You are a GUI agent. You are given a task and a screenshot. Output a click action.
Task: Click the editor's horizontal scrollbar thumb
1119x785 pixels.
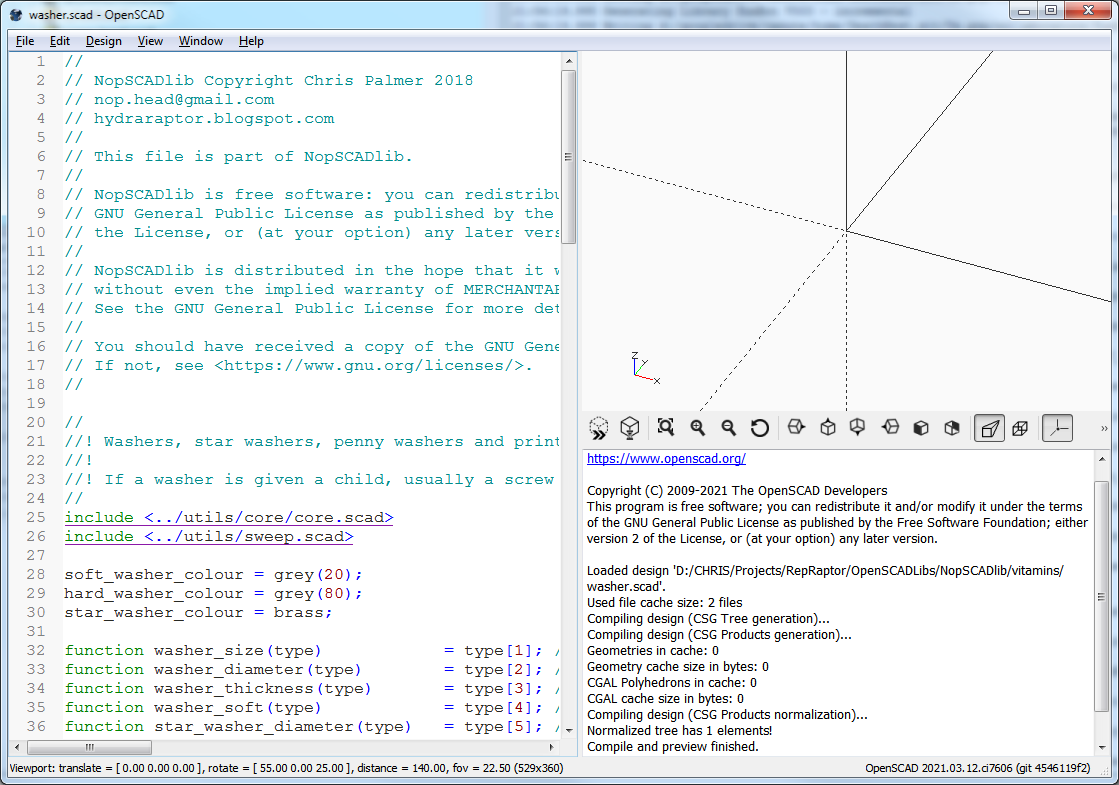point(89,747)
